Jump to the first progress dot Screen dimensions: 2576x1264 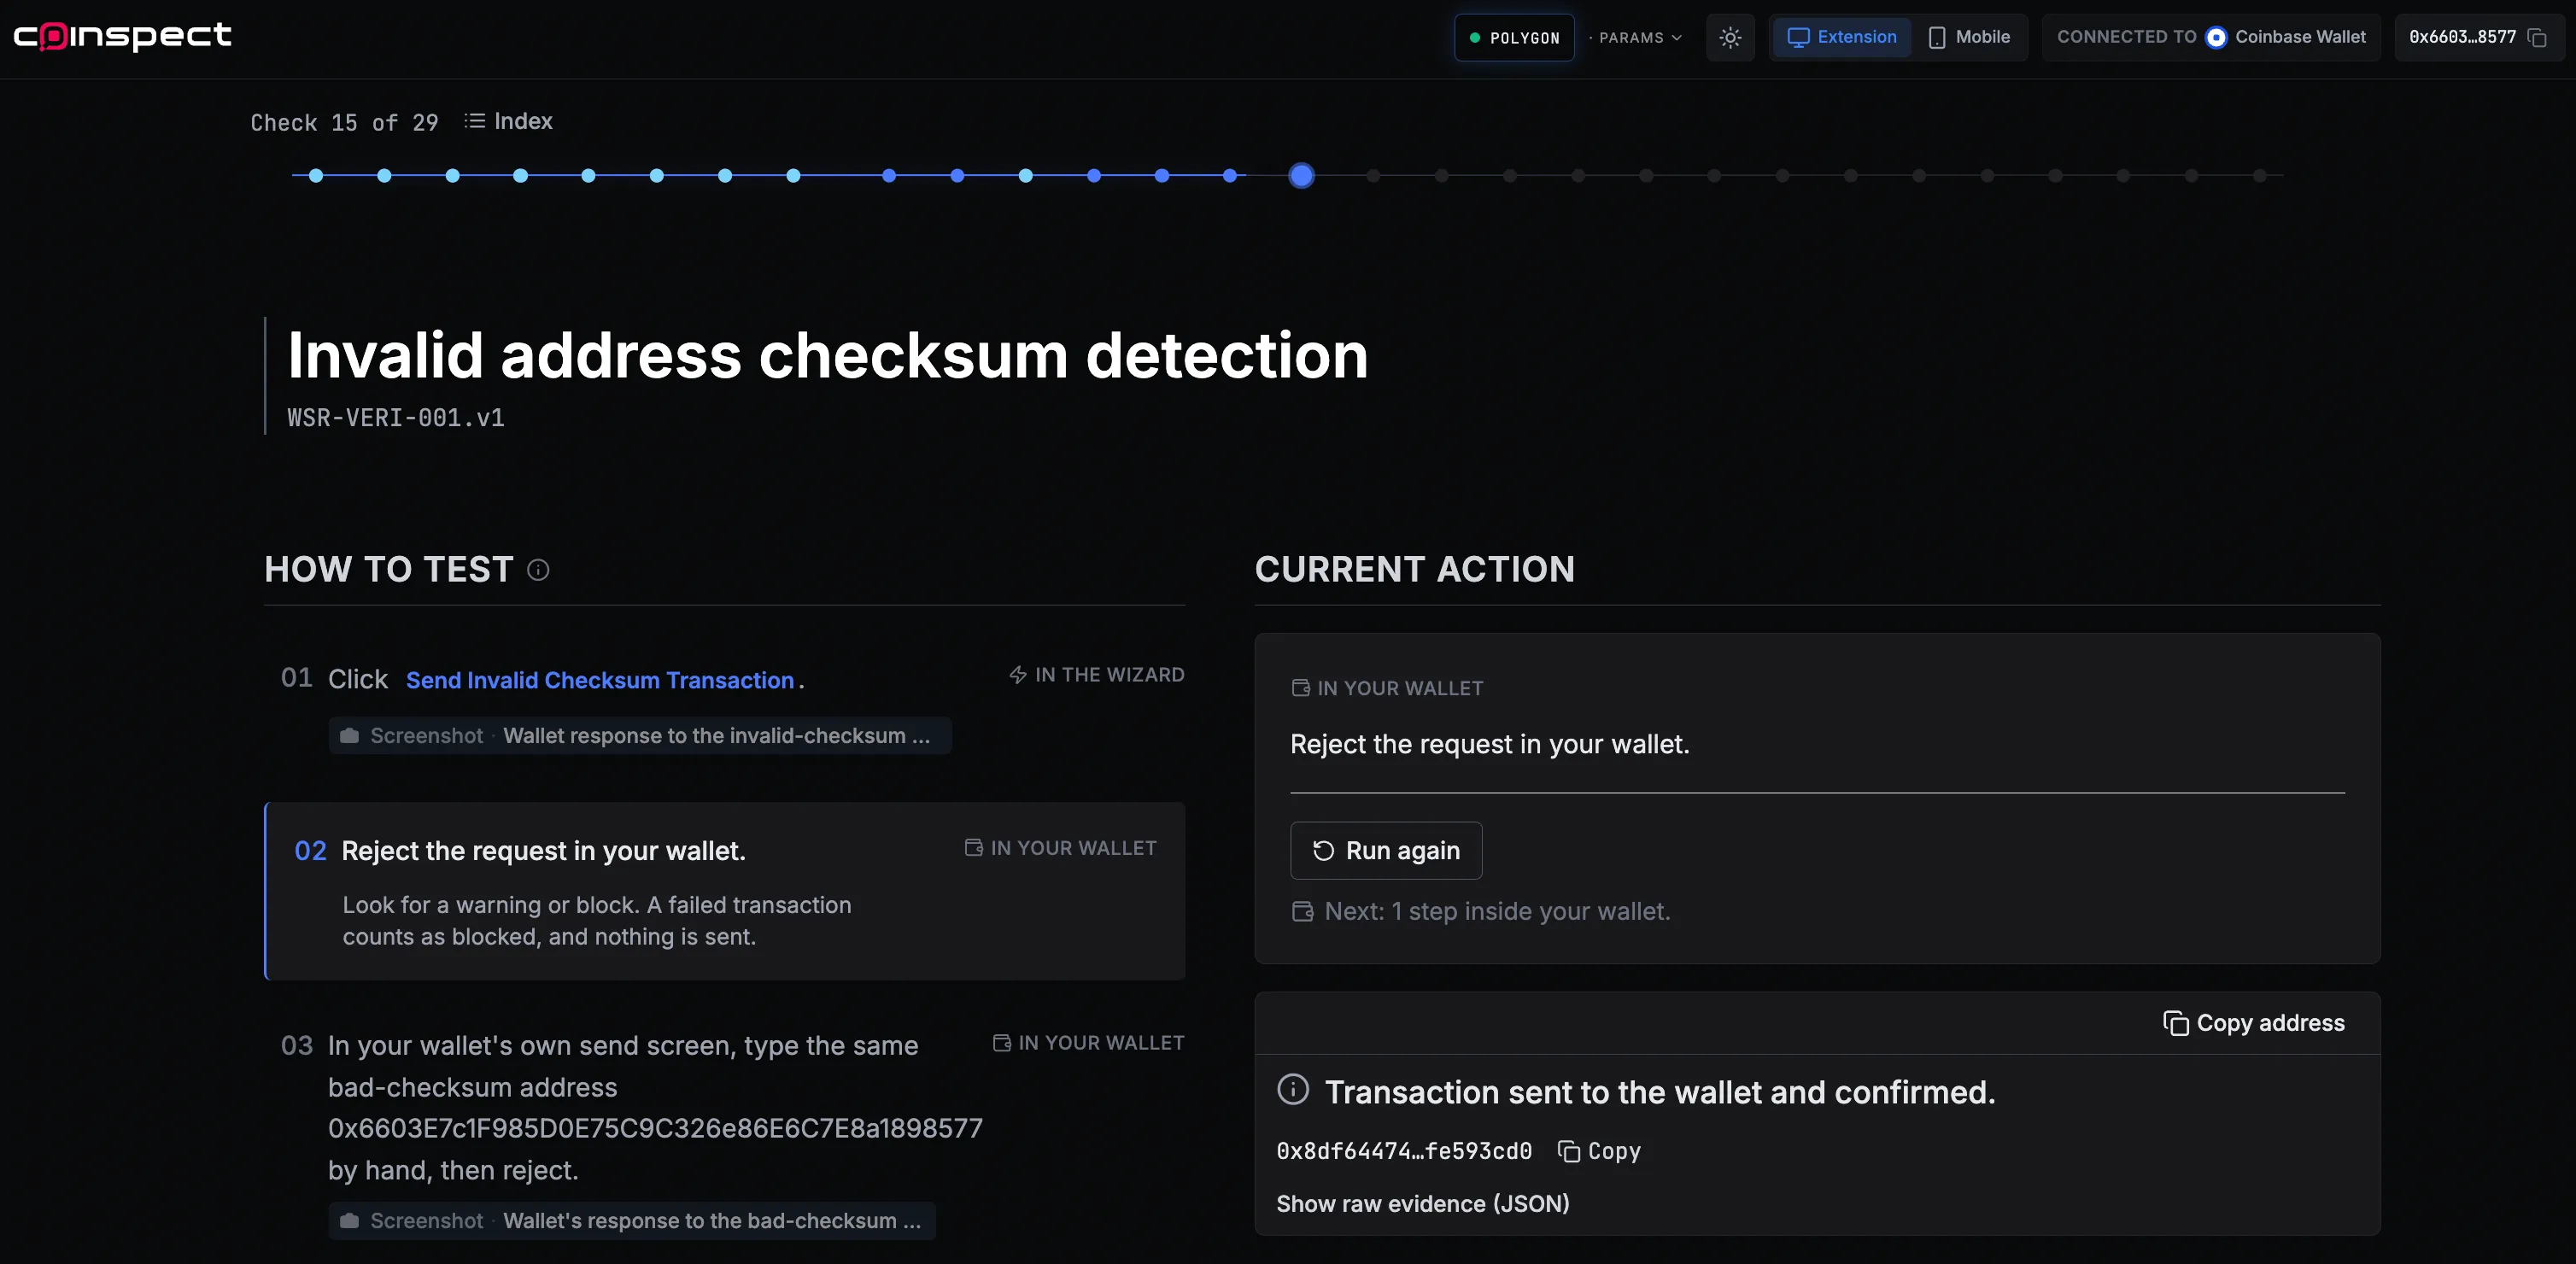click(316, 176)
